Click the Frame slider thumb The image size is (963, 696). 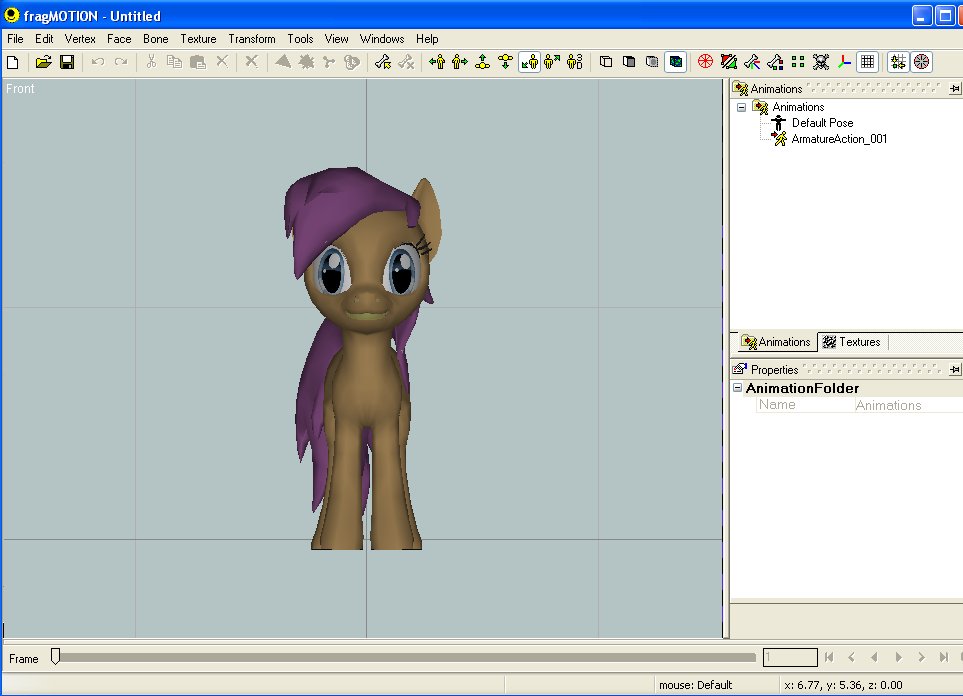[55, 657]
